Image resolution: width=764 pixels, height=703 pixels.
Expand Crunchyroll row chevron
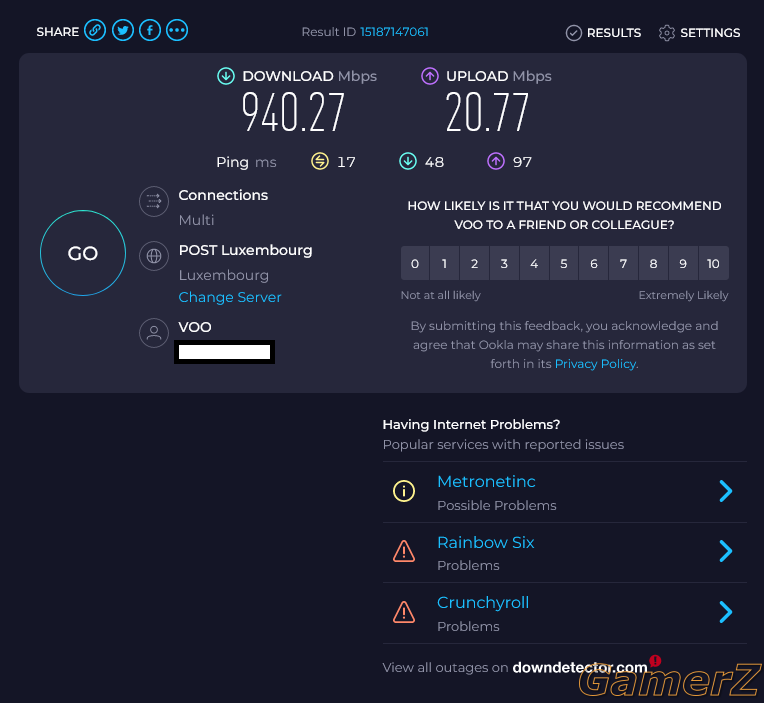click(x=726, y=612)
